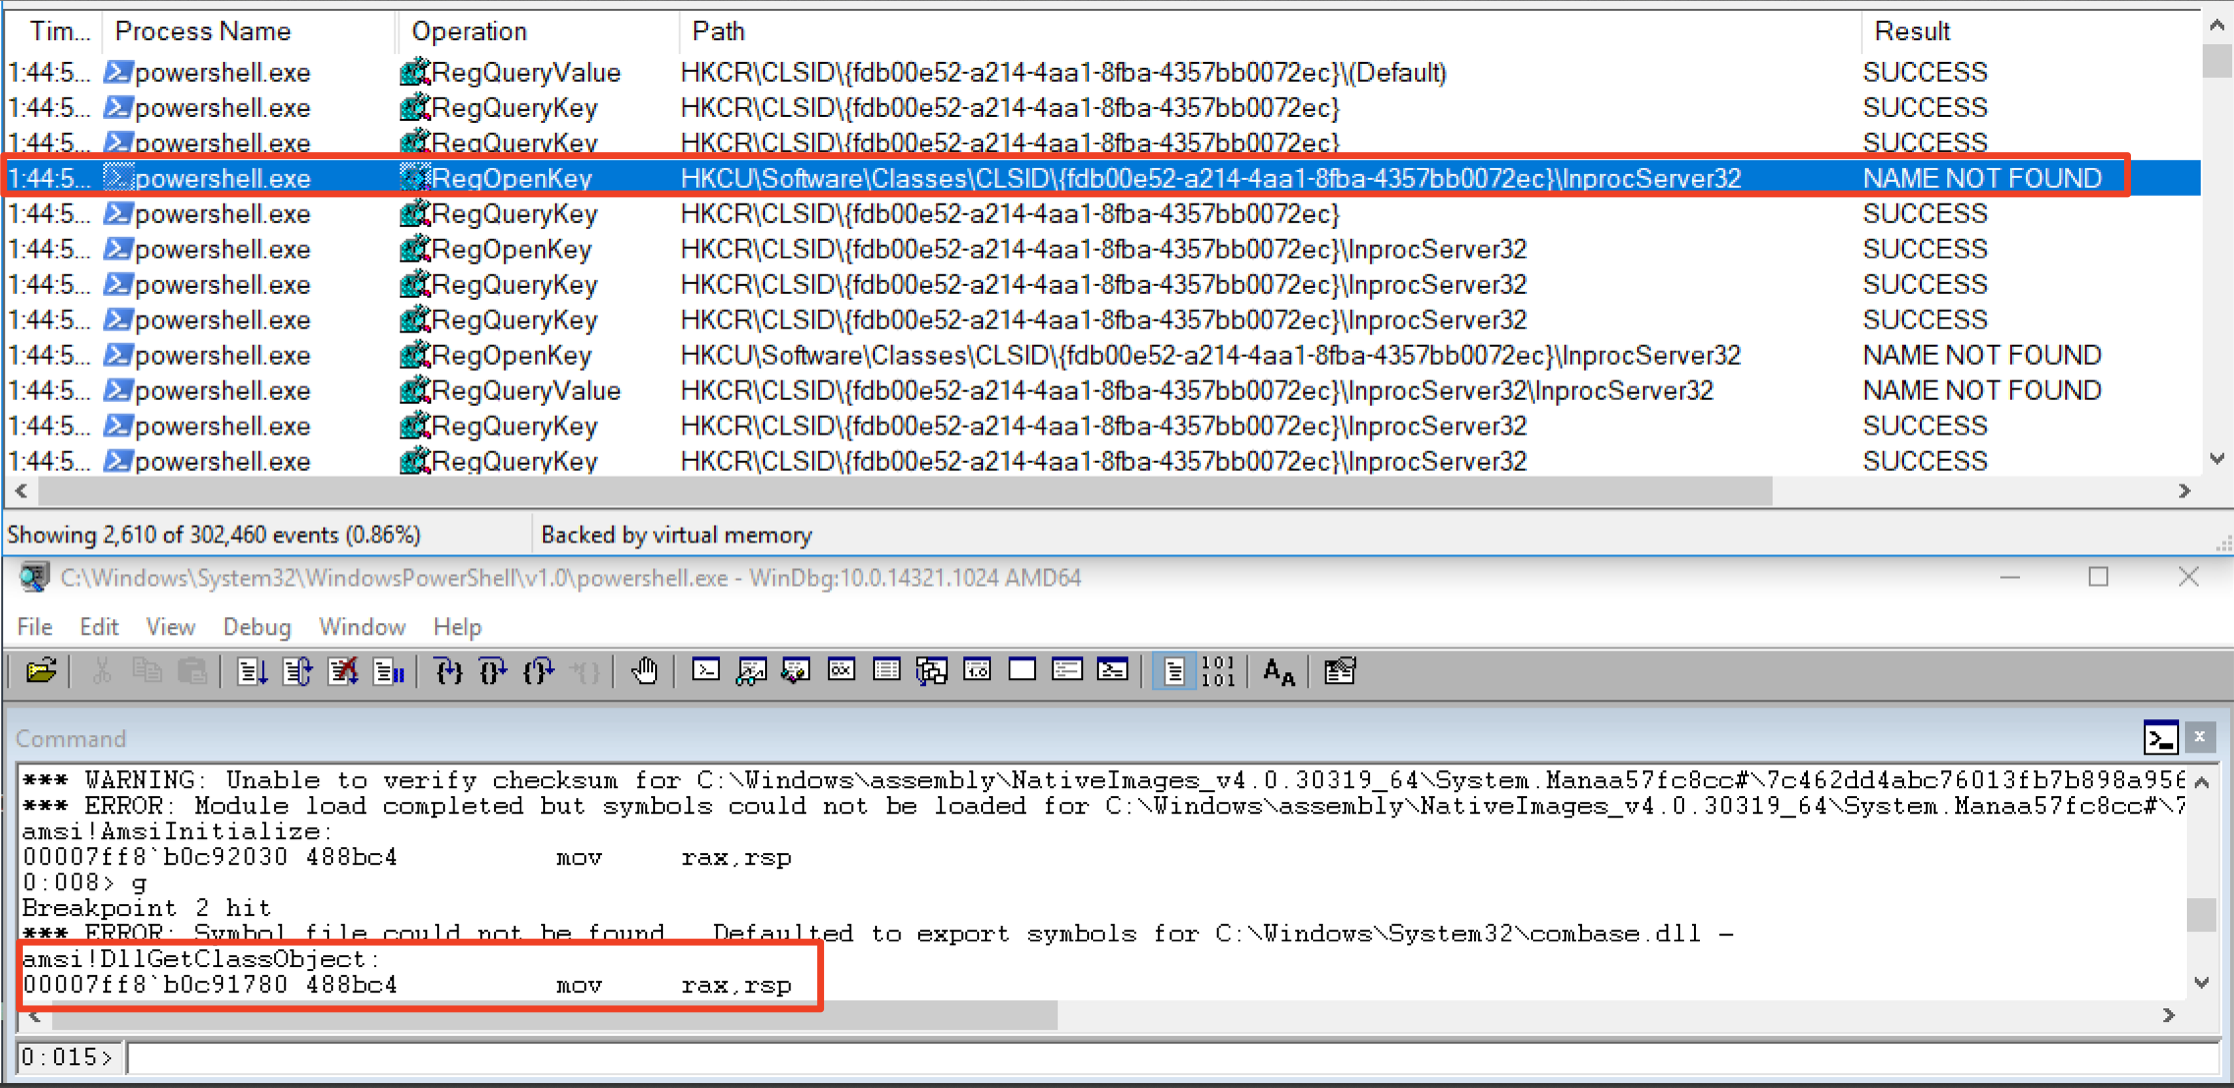The image size is (2234, 1088).
Task: Close the Command pane with X button
Action: coord(2199,738)
